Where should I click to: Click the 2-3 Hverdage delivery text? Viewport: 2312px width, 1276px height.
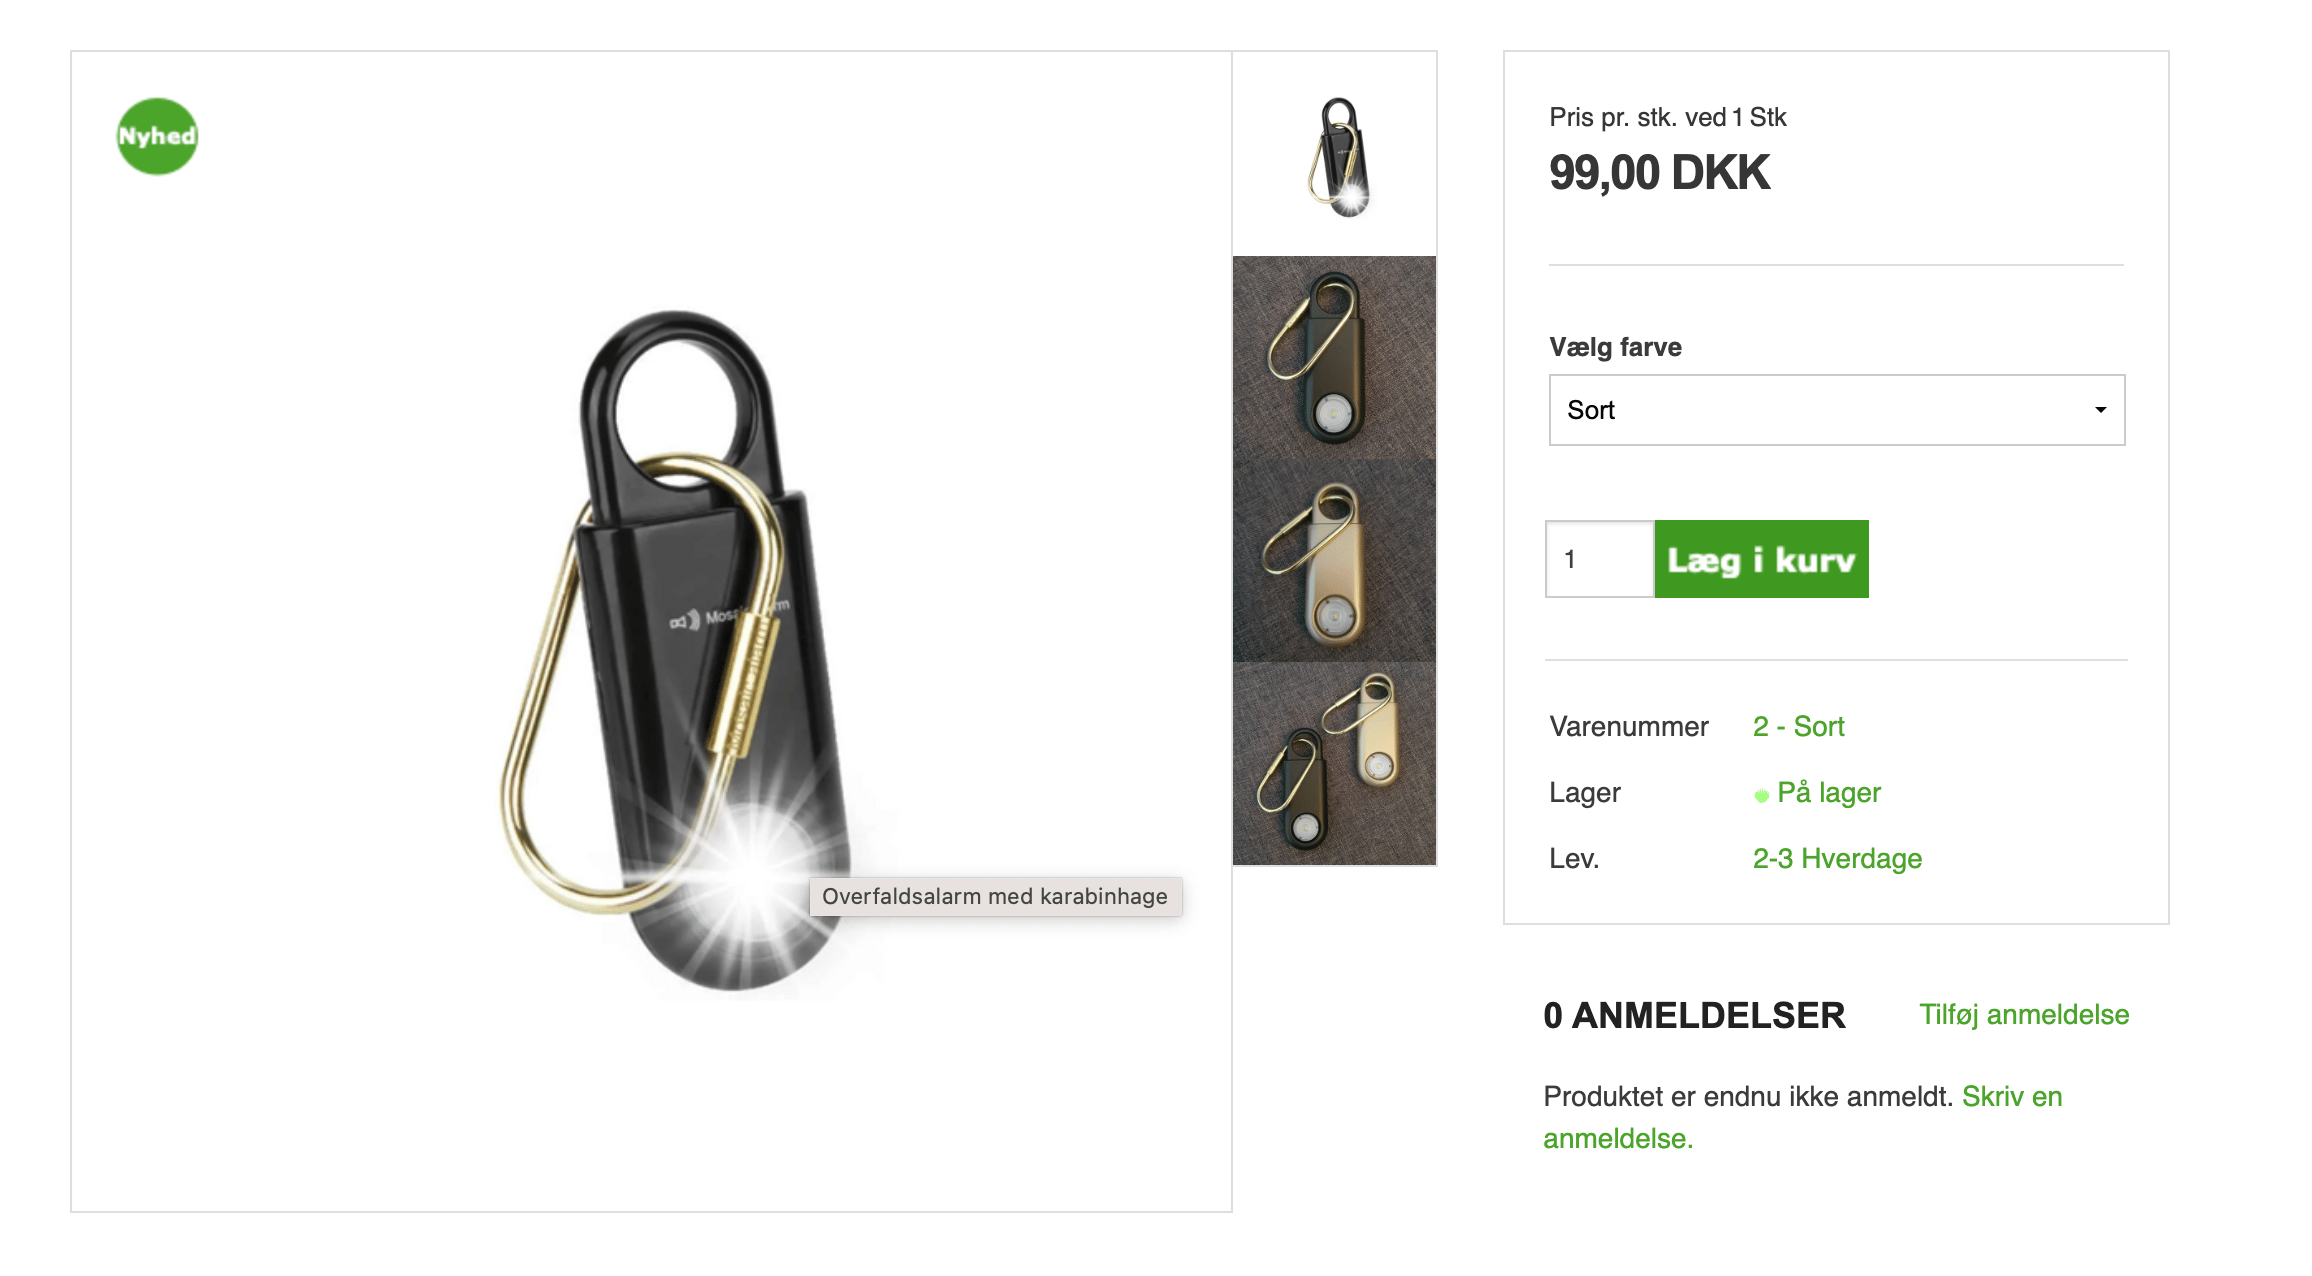click(1837, 858)
